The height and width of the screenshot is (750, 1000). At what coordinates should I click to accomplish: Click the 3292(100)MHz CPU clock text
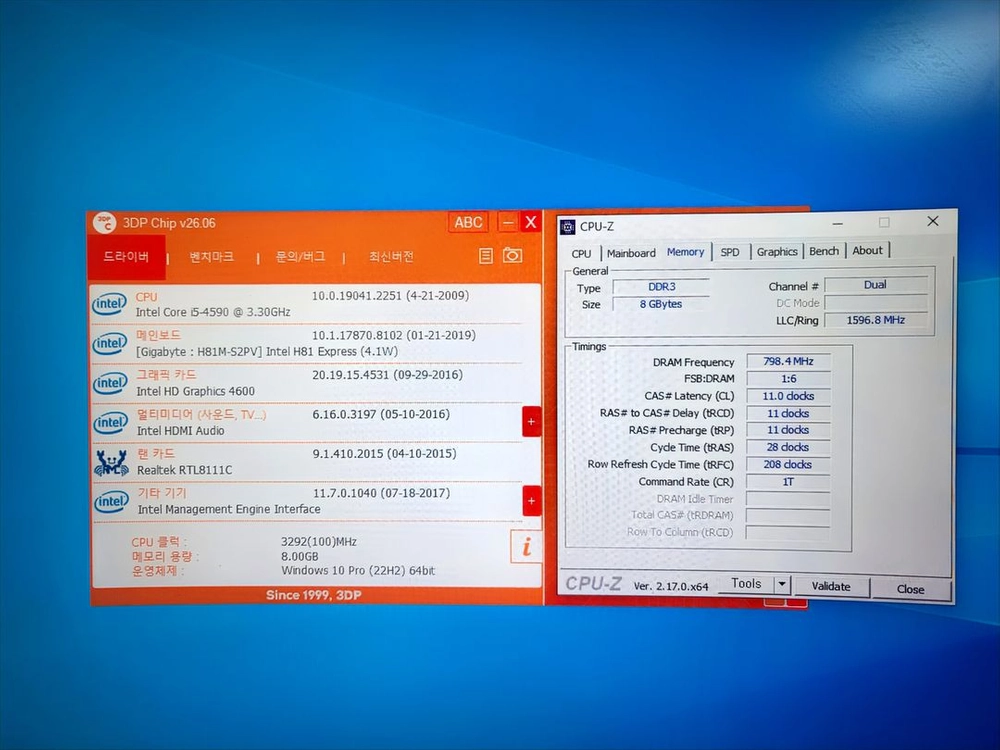point(319,541)
